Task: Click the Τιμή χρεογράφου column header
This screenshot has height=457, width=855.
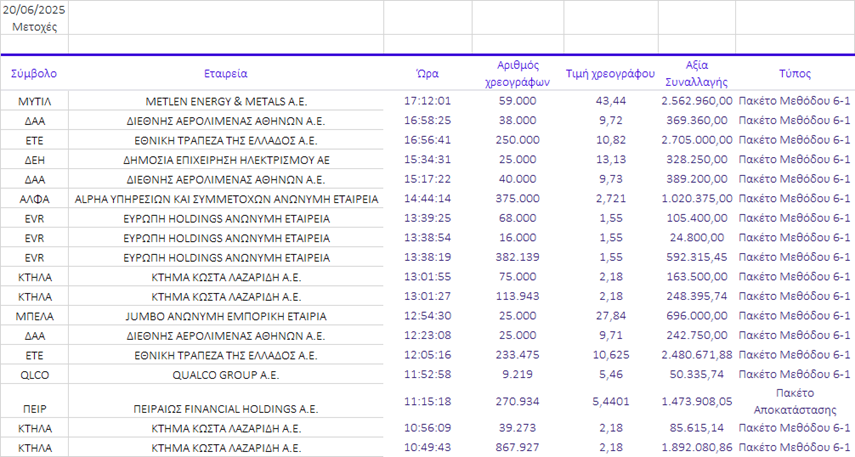Action: coord(610,74)
